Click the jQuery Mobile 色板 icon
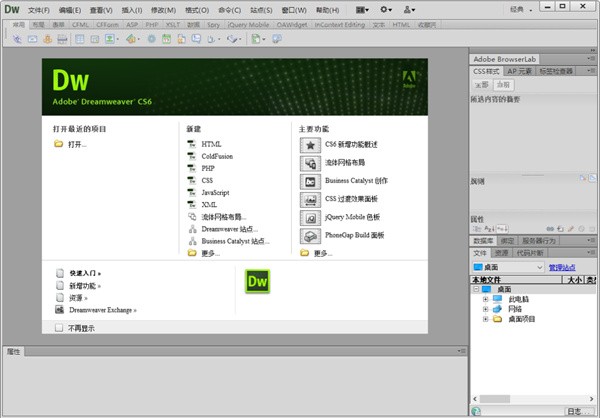 tap(310, 217)
